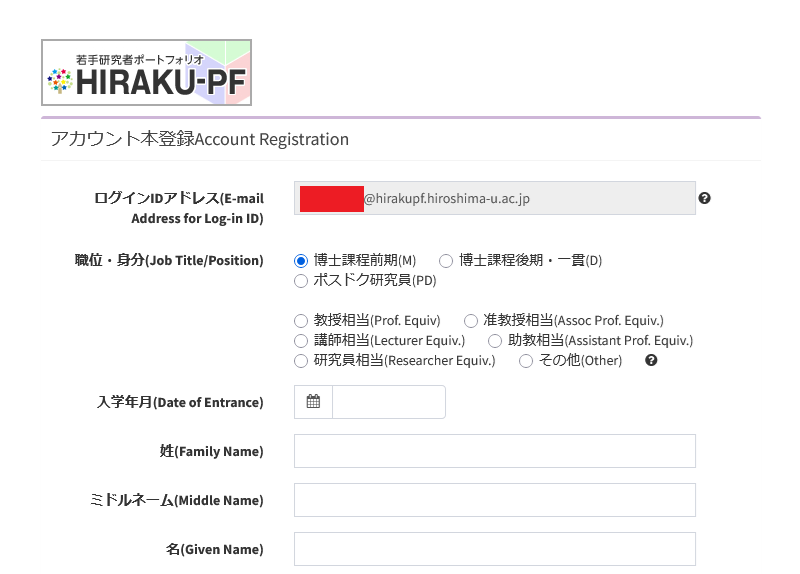Click the Given Name input field

coord(495,549)
